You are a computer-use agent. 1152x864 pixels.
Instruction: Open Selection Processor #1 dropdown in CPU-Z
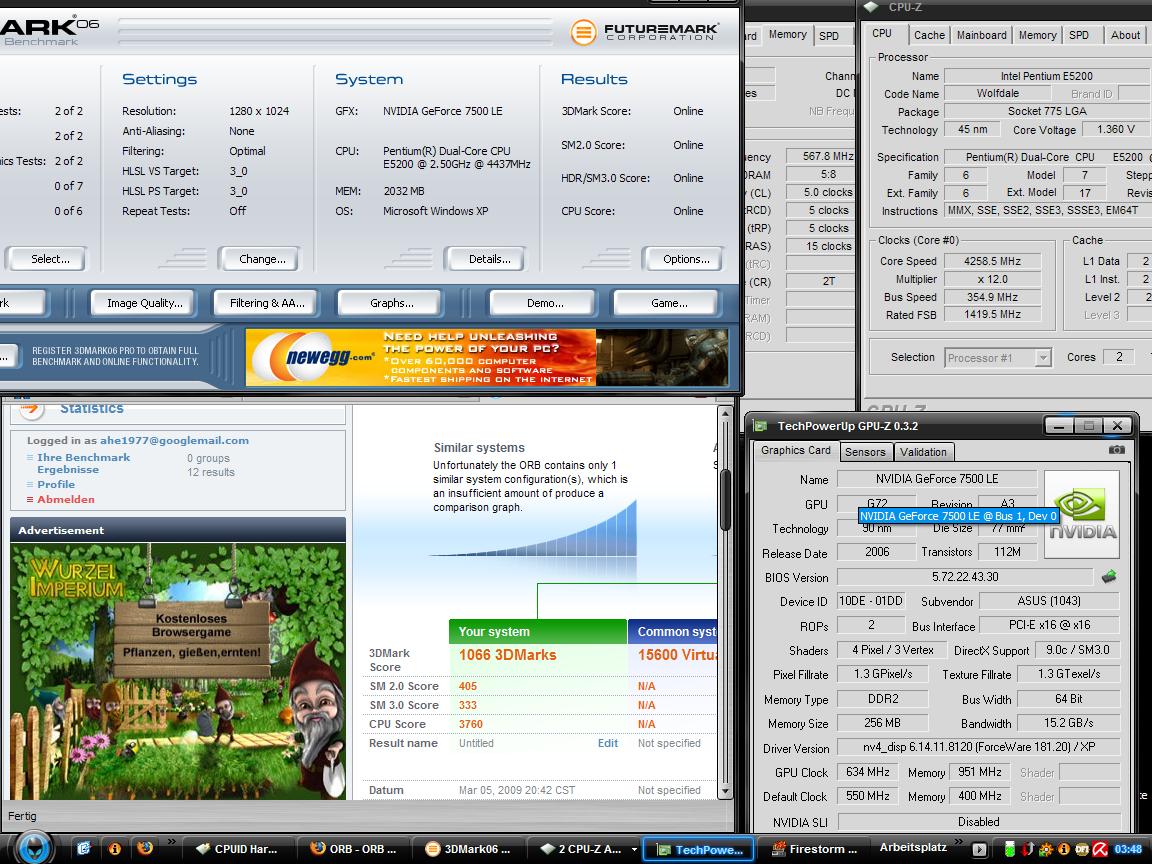click(x=1043, y=358)
